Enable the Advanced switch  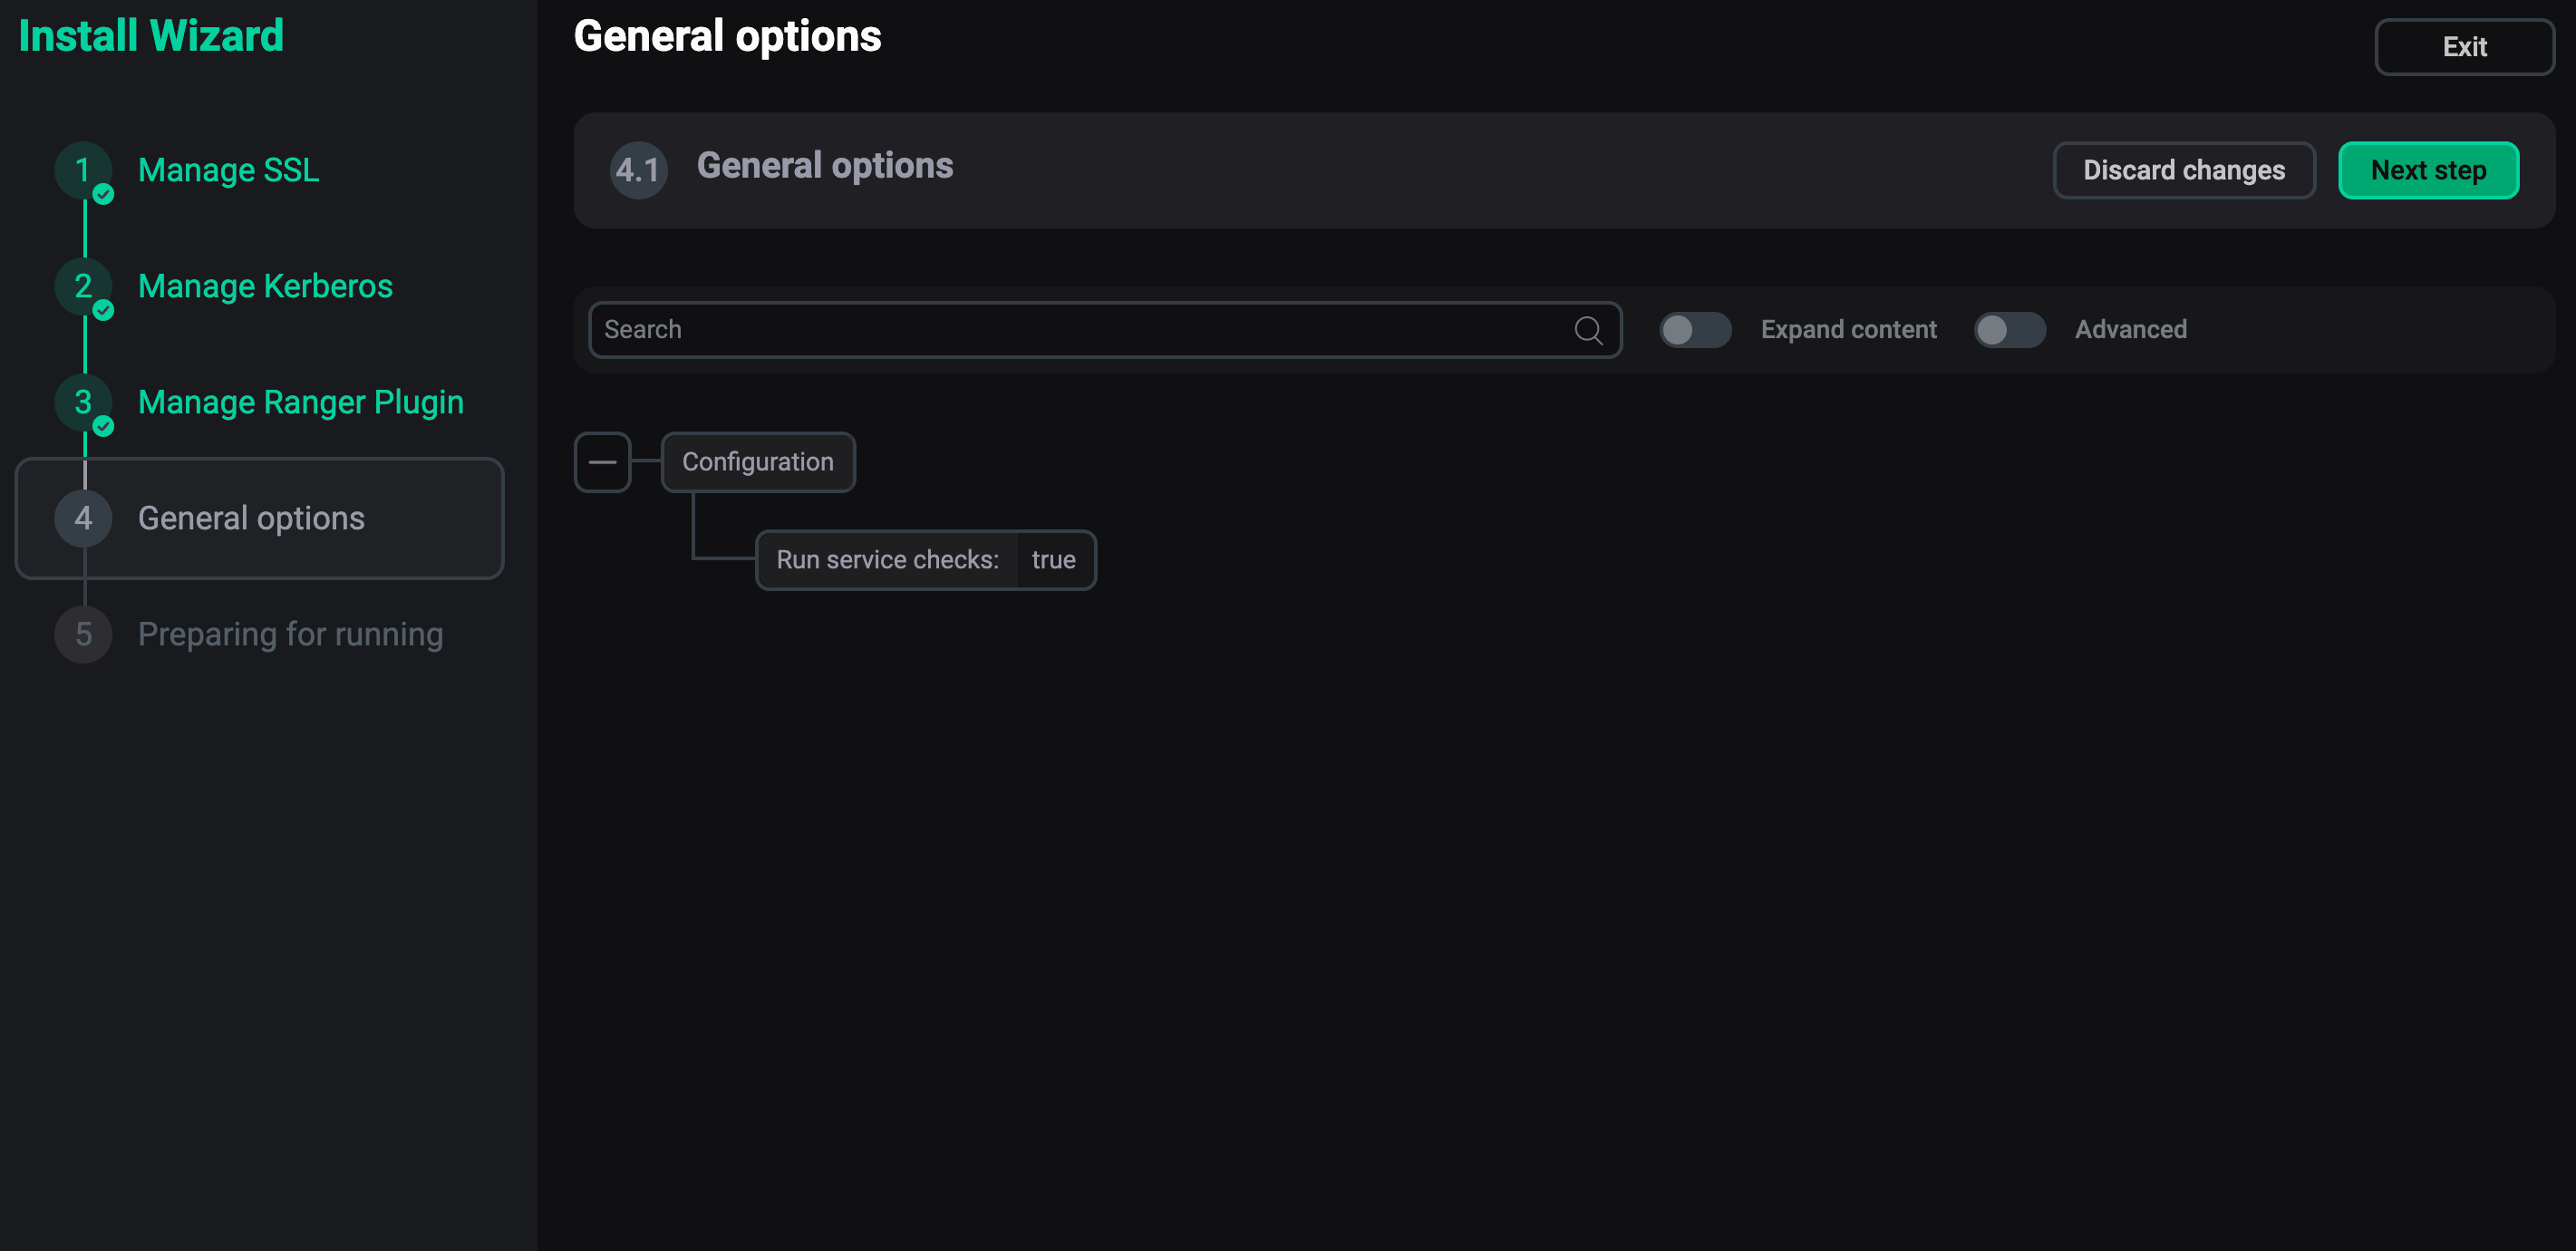(2009, 330)
